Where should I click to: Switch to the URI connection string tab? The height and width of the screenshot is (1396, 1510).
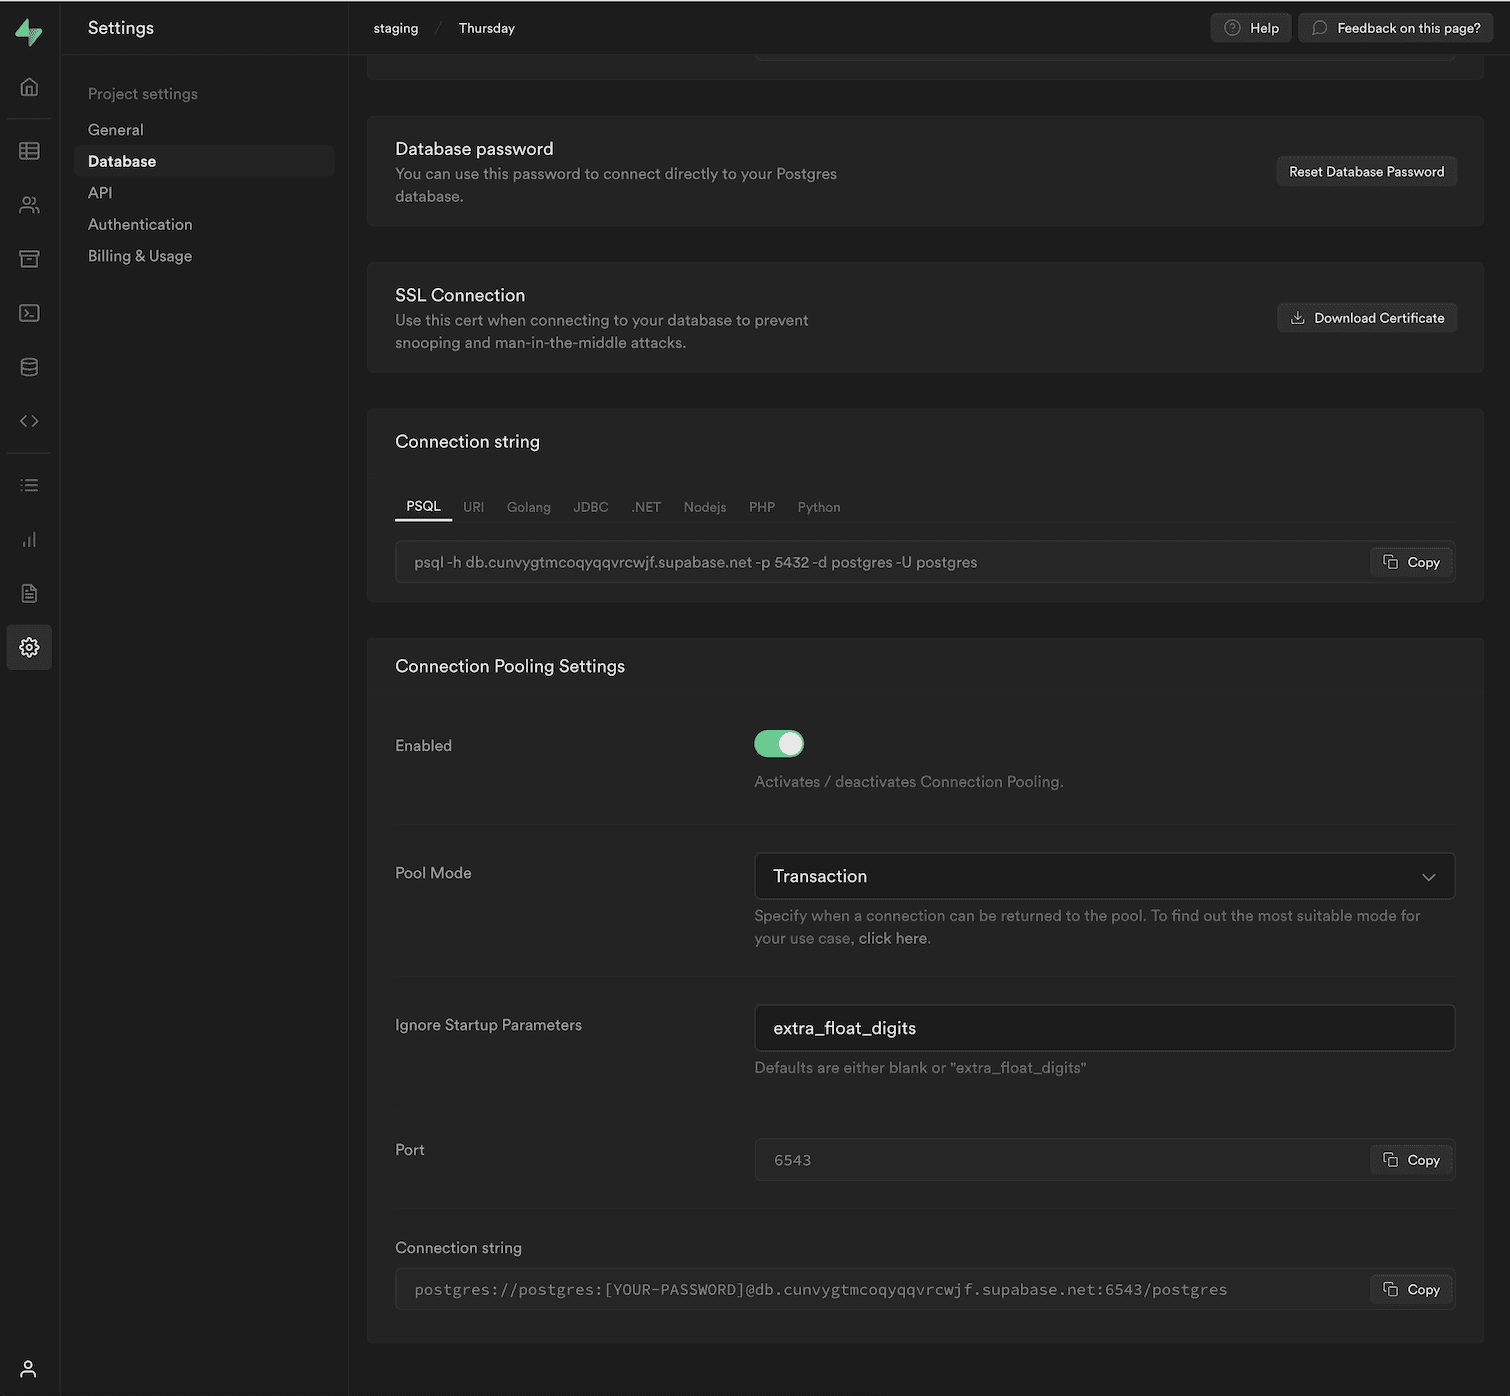pos(473,507)
